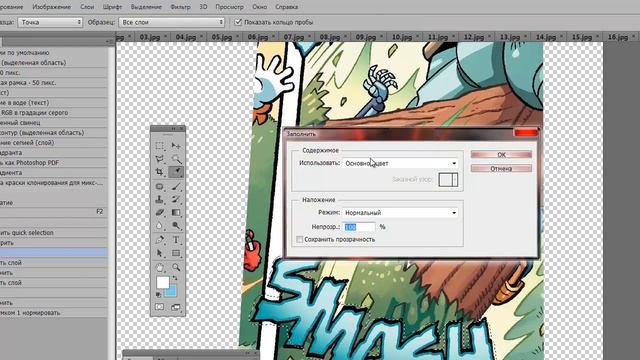Select action row ending '1 нормировать'
The image size is (640, 360).
click(x=53, y=313)
